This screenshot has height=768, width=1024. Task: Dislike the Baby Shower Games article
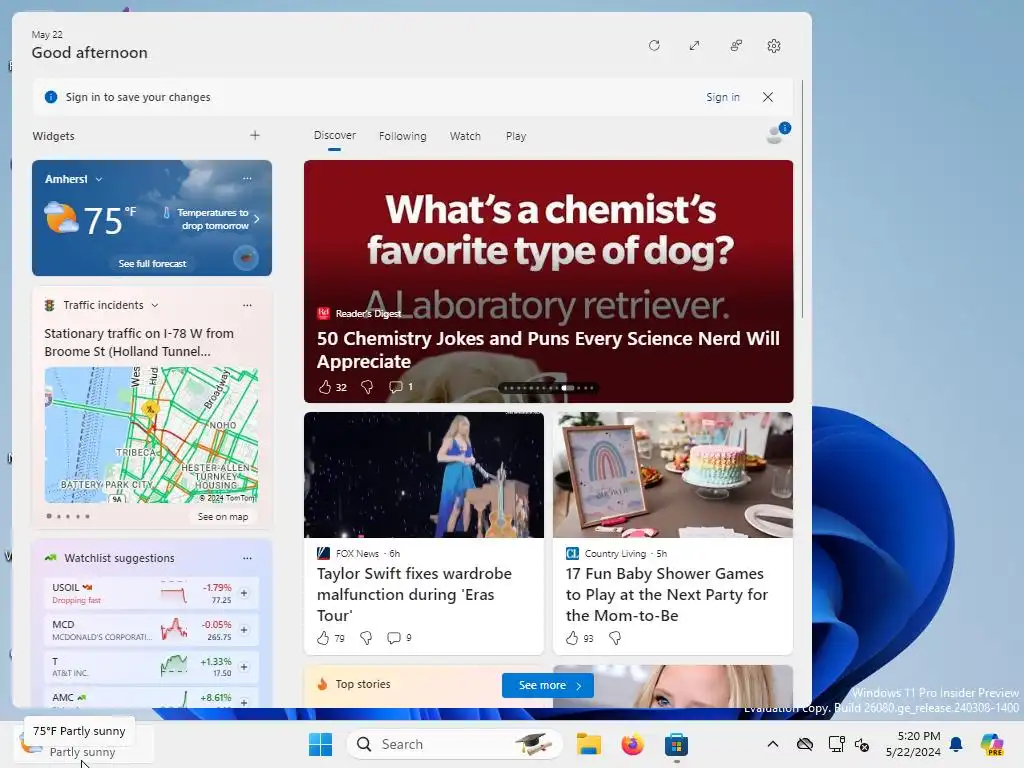[615, 638]
